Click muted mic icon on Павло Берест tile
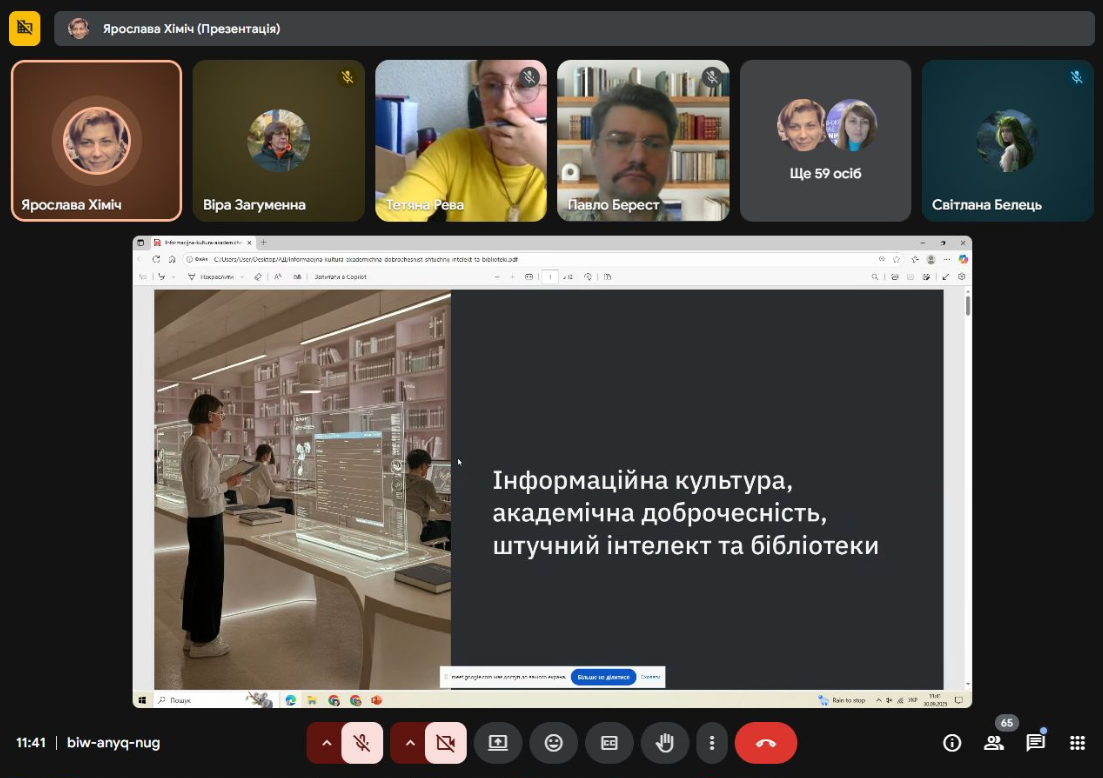The image size is (1103, 778). 711,77
